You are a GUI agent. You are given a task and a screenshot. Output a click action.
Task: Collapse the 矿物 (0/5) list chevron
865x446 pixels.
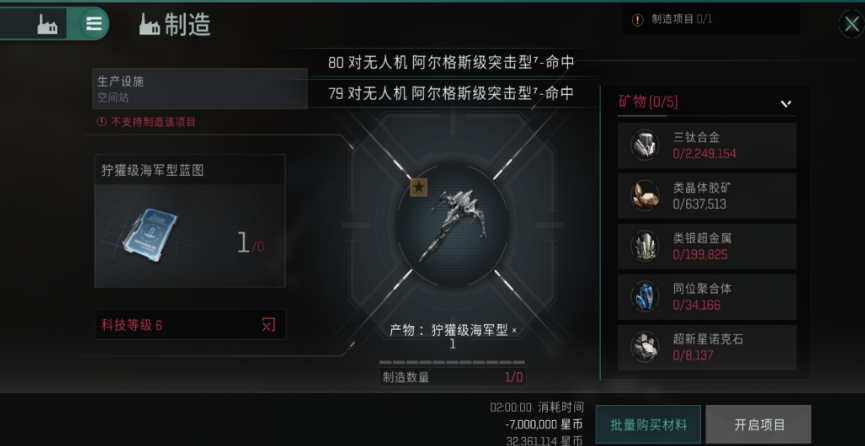tap(786, 103)
